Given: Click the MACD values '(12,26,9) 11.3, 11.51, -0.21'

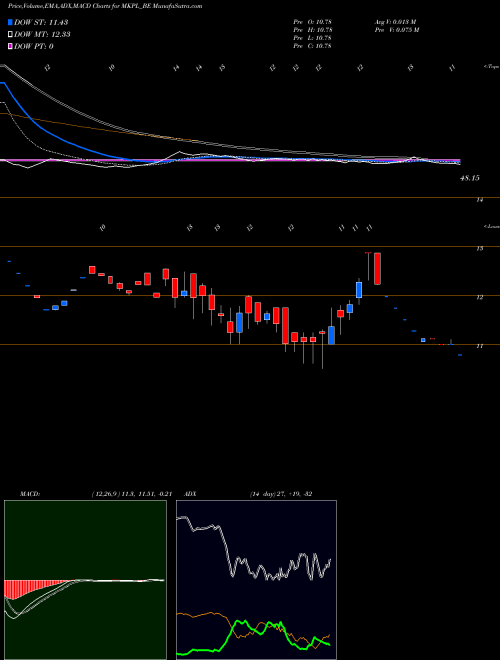Looking at the screenshot, I should (132, 494).
